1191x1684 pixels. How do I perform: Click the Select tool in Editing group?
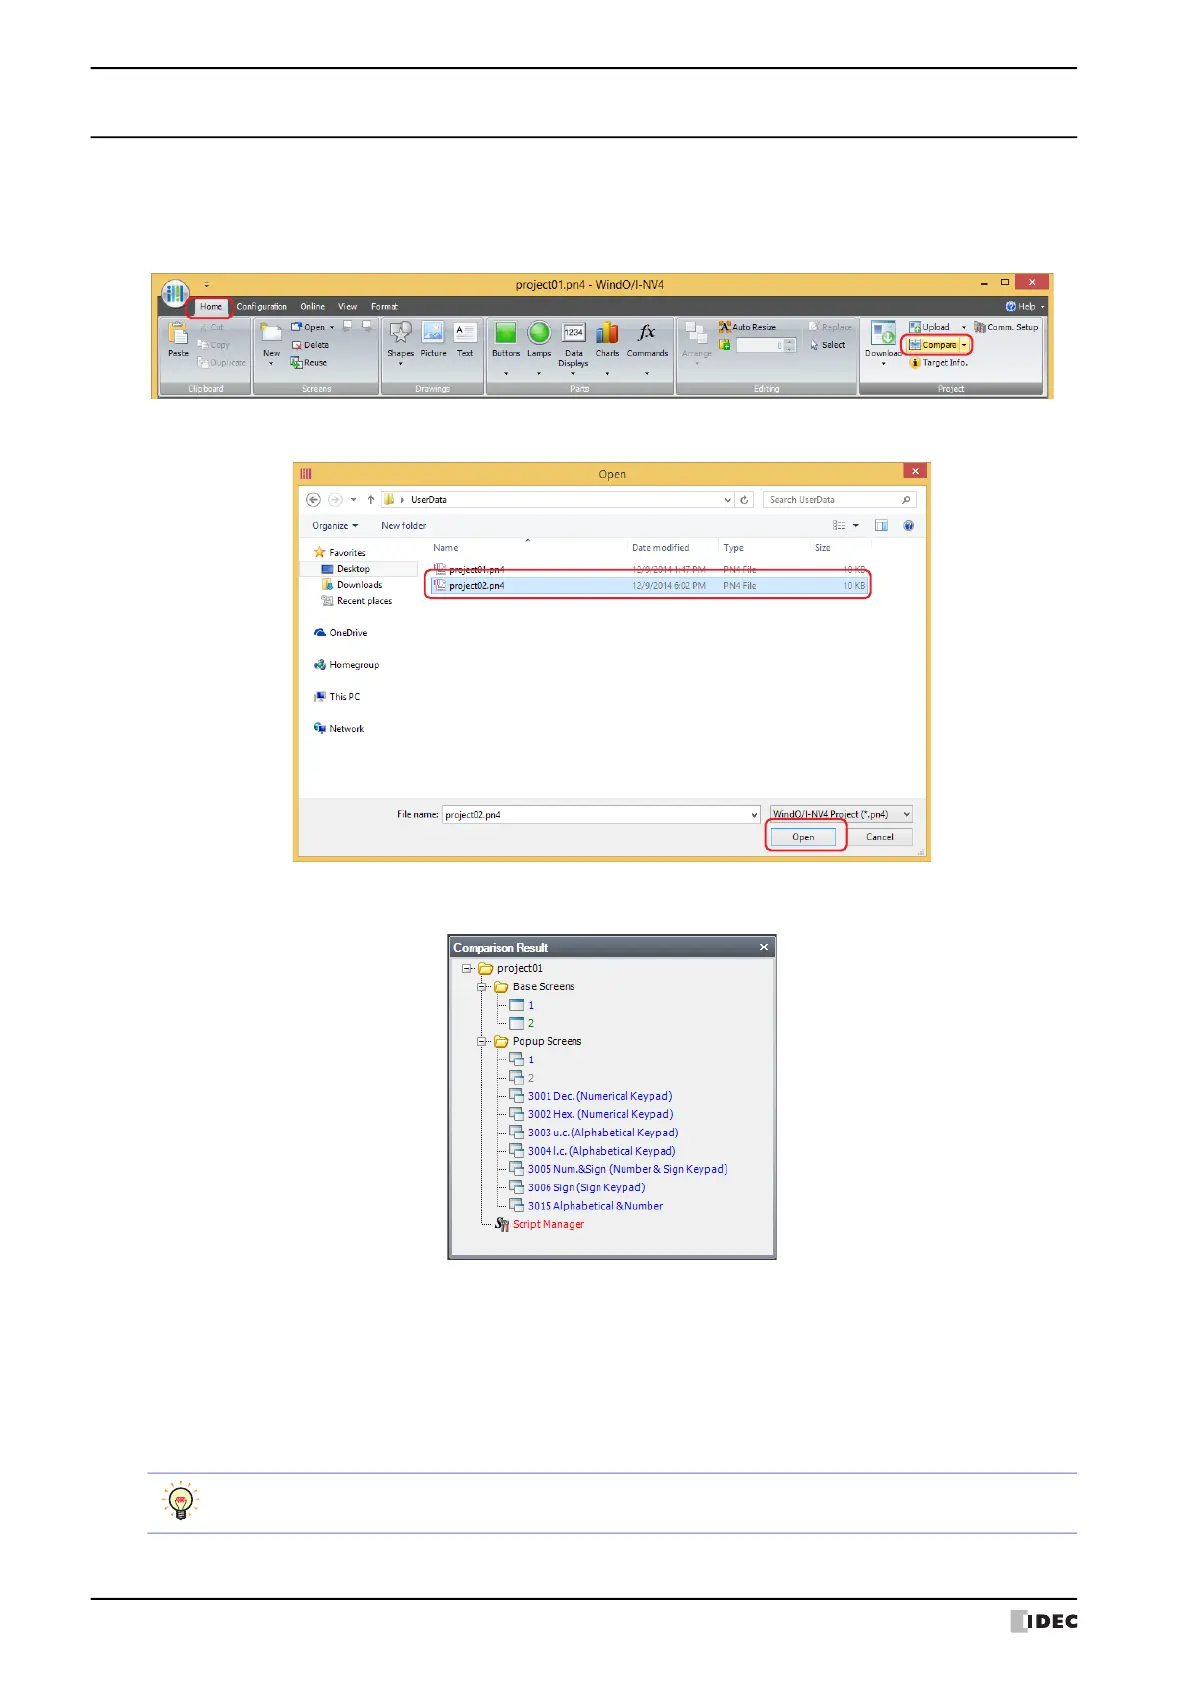827,345
